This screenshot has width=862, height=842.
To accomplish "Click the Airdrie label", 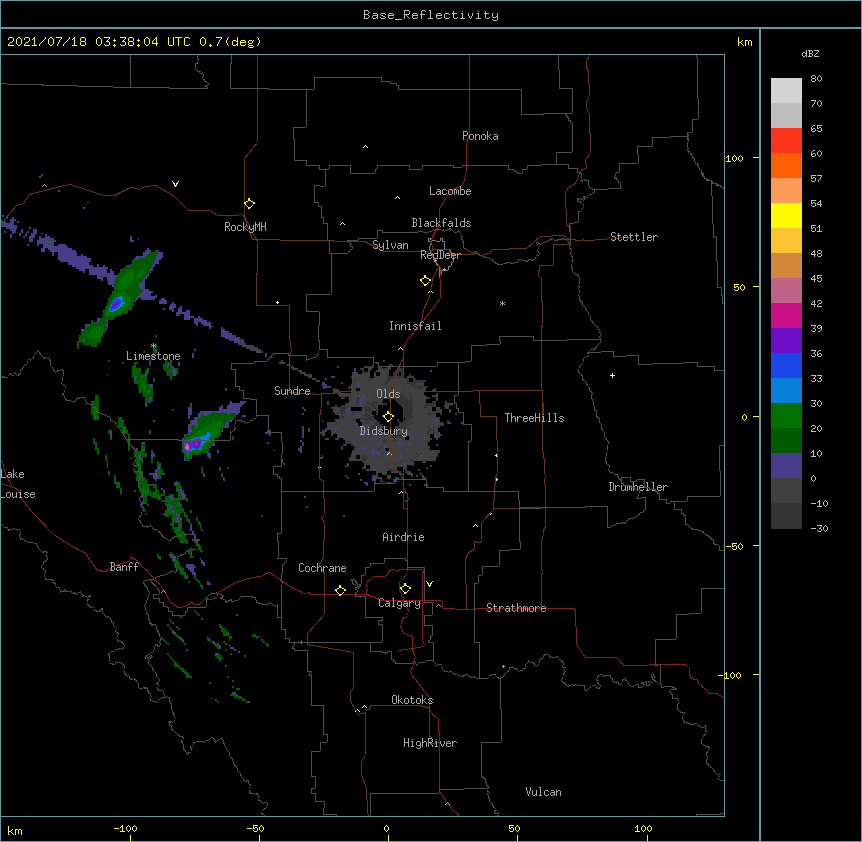I will point(403,537).
